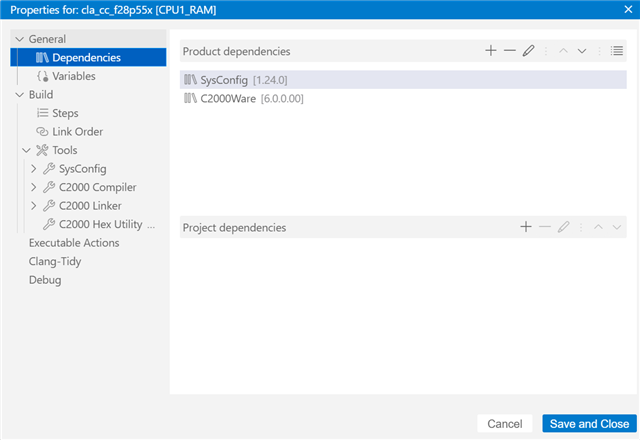Add a new project dependency

coord(526,227)
